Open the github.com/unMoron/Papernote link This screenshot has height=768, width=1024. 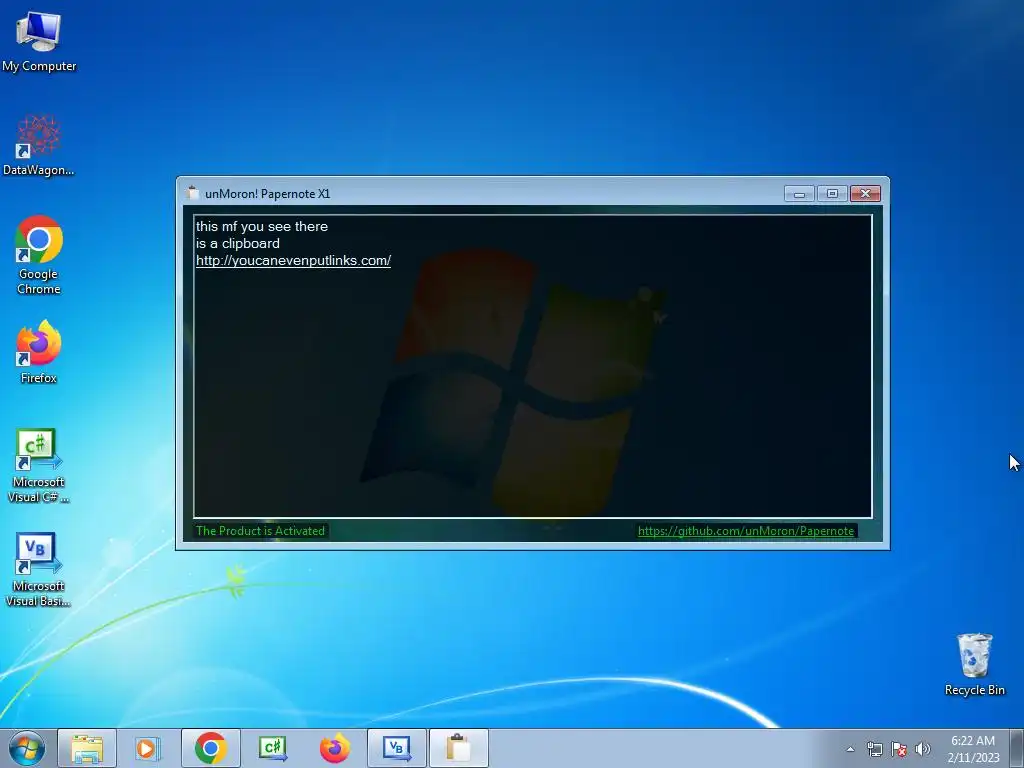pyautogui.click(x=746, y=531)
